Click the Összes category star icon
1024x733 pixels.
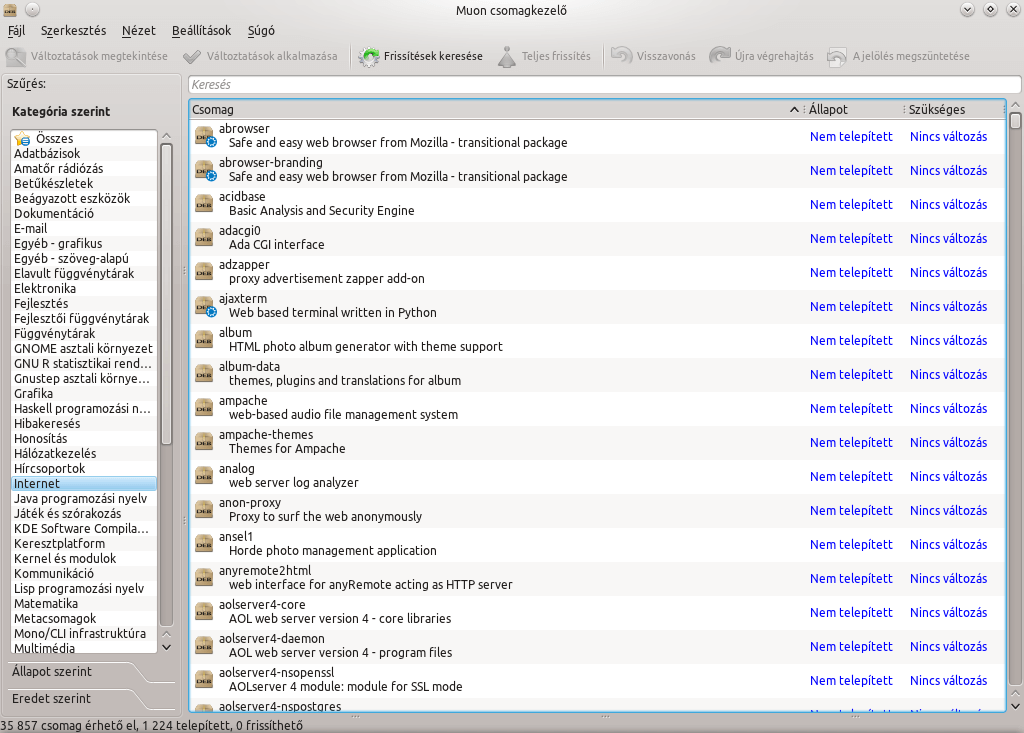coord(22,139)
